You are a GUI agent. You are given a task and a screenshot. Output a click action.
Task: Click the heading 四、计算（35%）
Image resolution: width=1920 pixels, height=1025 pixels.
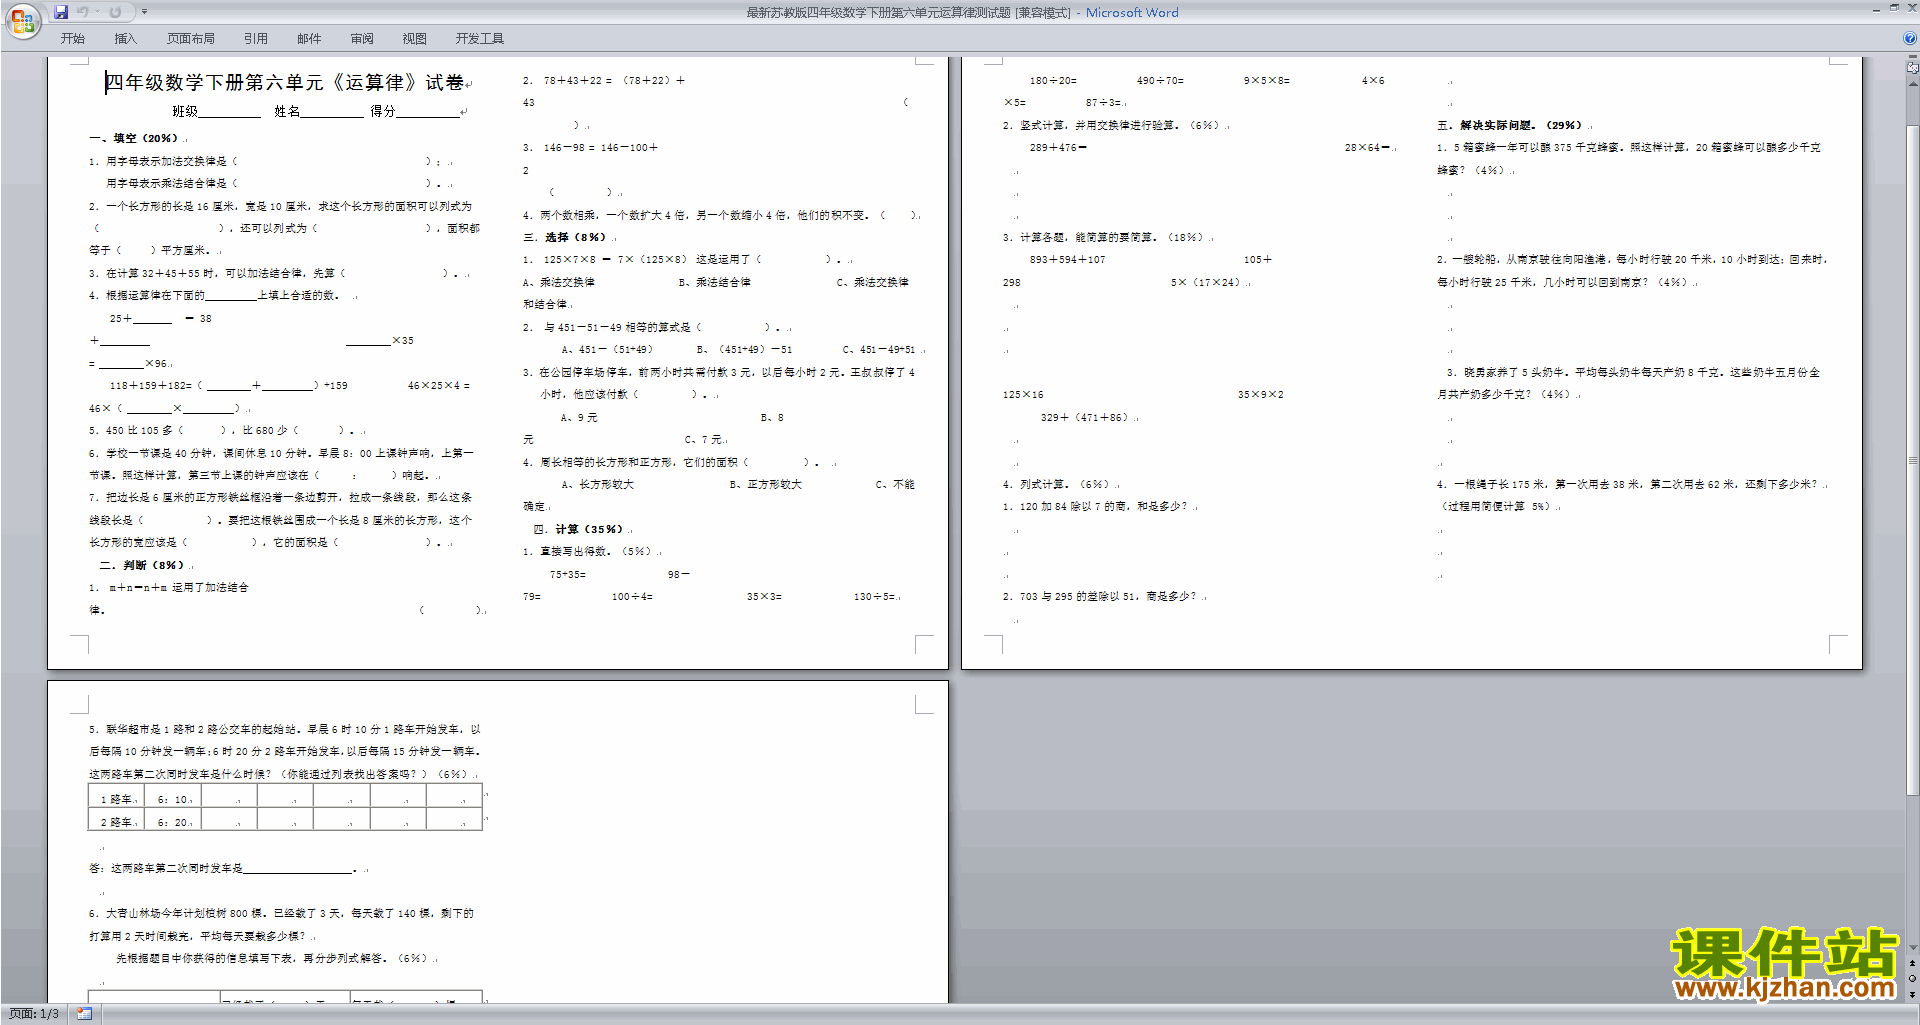tap(578, 529)
